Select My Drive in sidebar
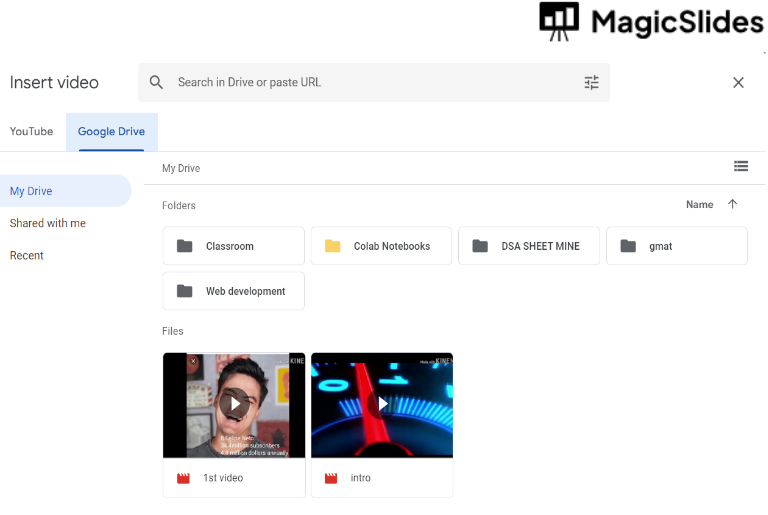Viewport: 768px width, 515px height. click(66, 191)
